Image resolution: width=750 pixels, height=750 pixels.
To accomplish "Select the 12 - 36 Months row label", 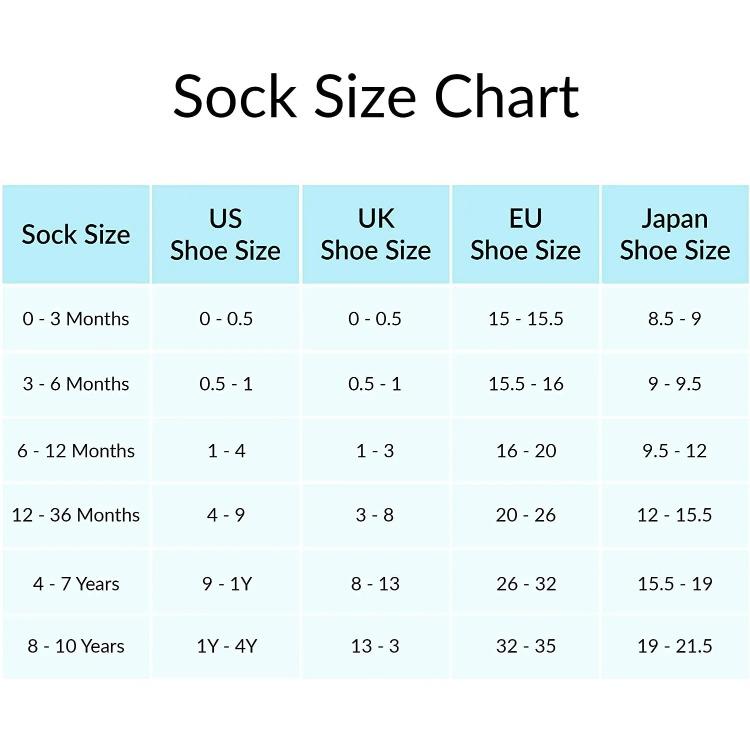I will 76,515.
